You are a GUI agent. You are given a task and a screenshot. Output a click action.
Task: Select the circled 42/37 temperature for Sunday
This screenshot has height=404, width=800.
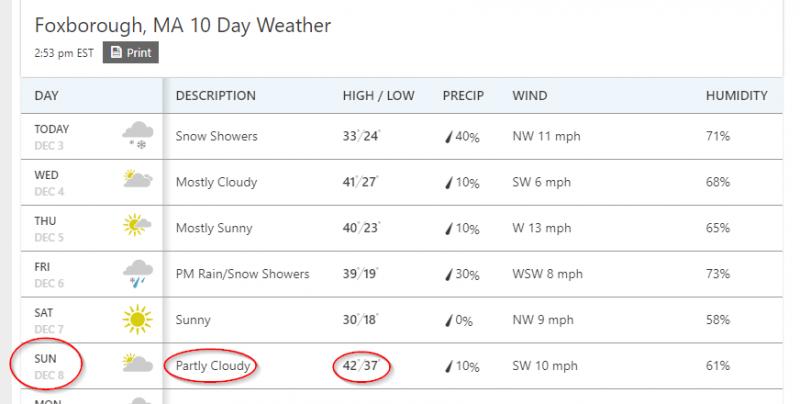(x=361, y=366)
